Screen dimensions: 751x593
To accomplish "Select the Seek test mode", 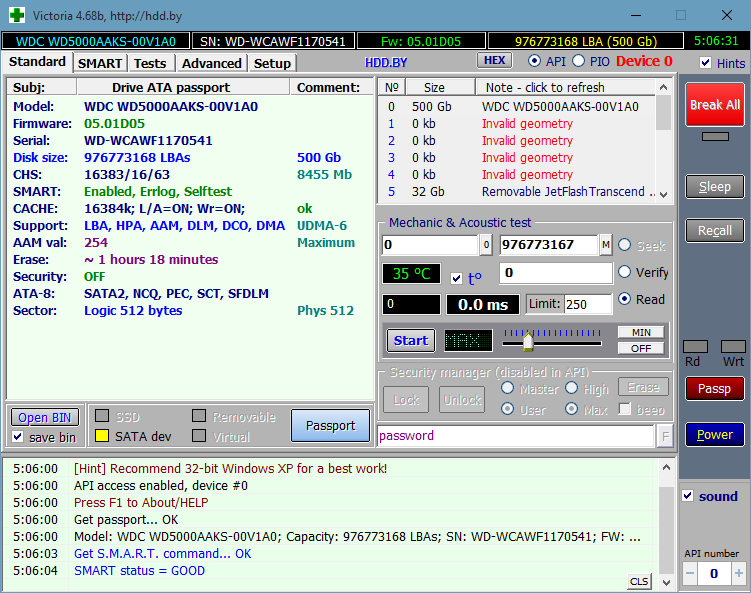I will click(x=625, y=245).
